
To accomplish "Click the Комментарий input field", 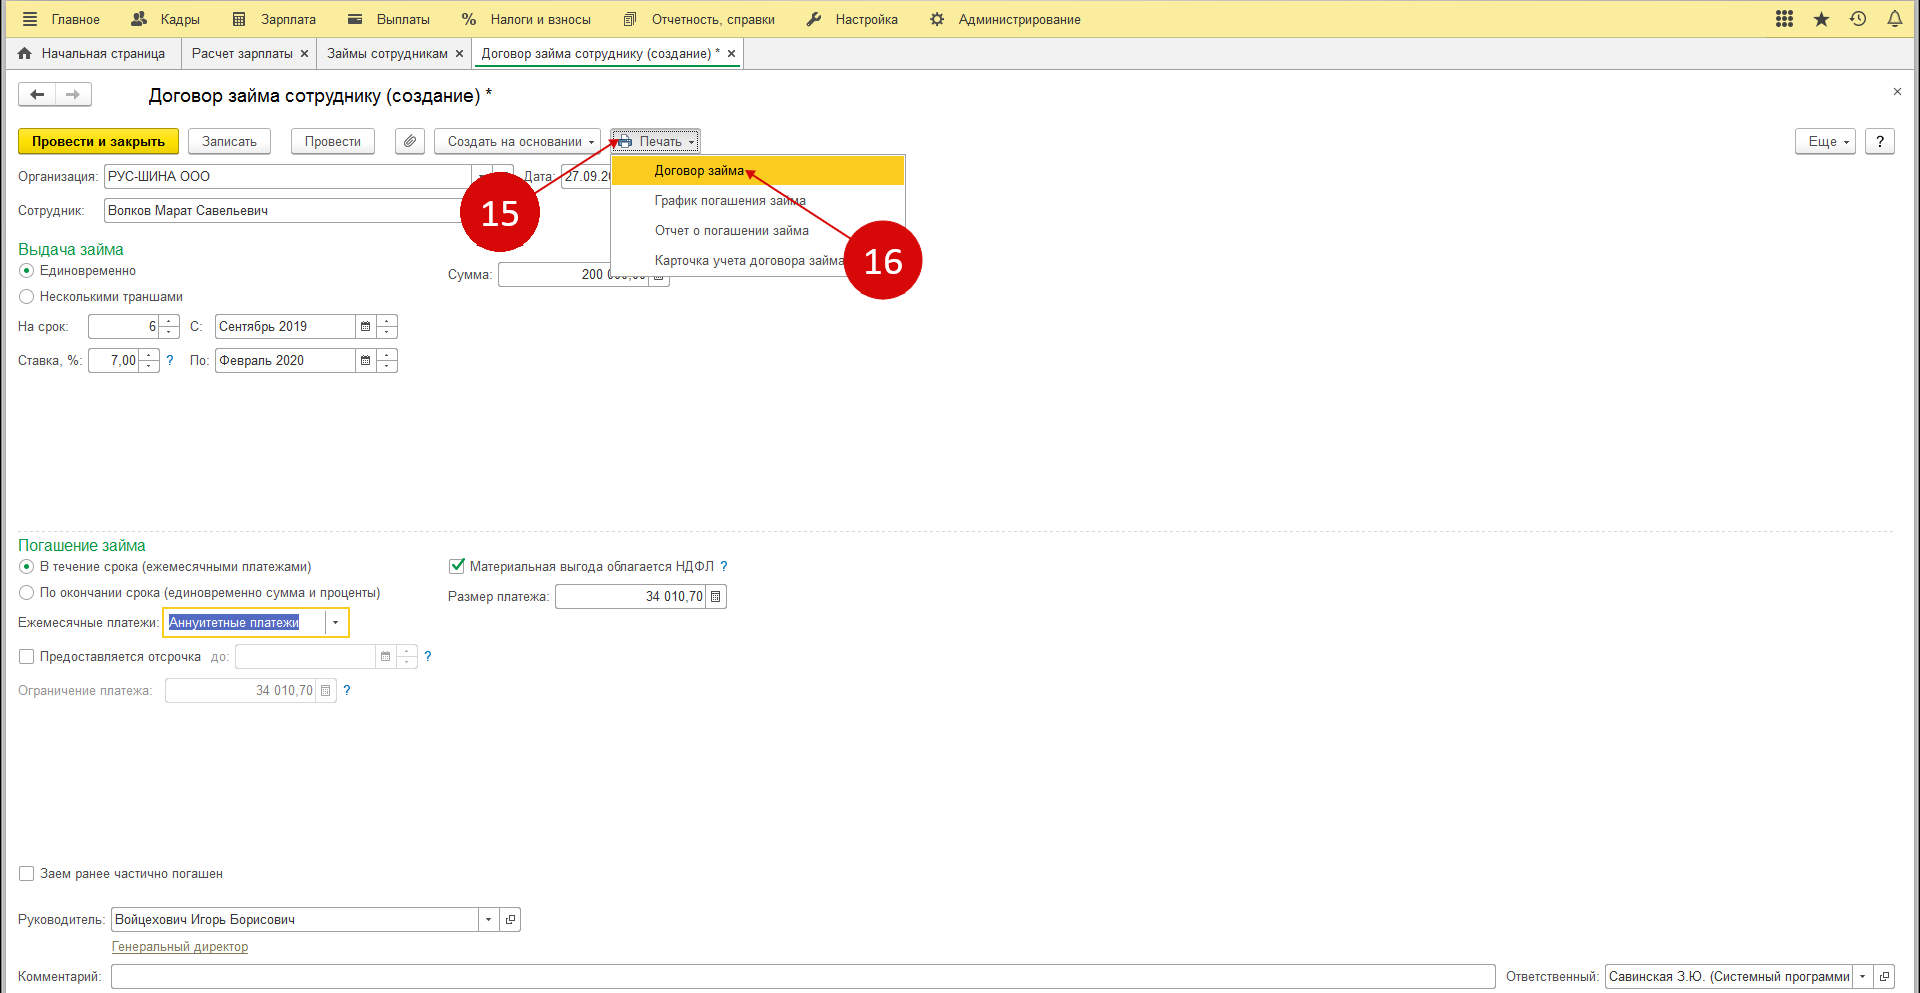I will coord(803,976).
